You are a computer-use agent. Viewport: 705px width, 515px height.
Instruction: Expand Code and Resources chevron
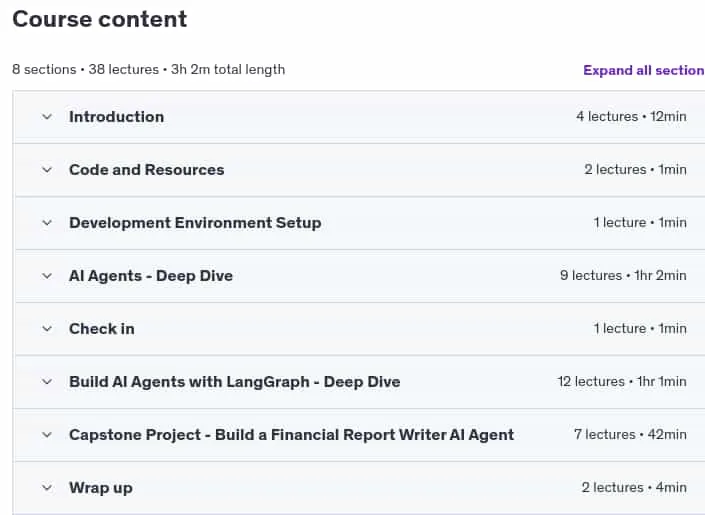tap(47, 170)
